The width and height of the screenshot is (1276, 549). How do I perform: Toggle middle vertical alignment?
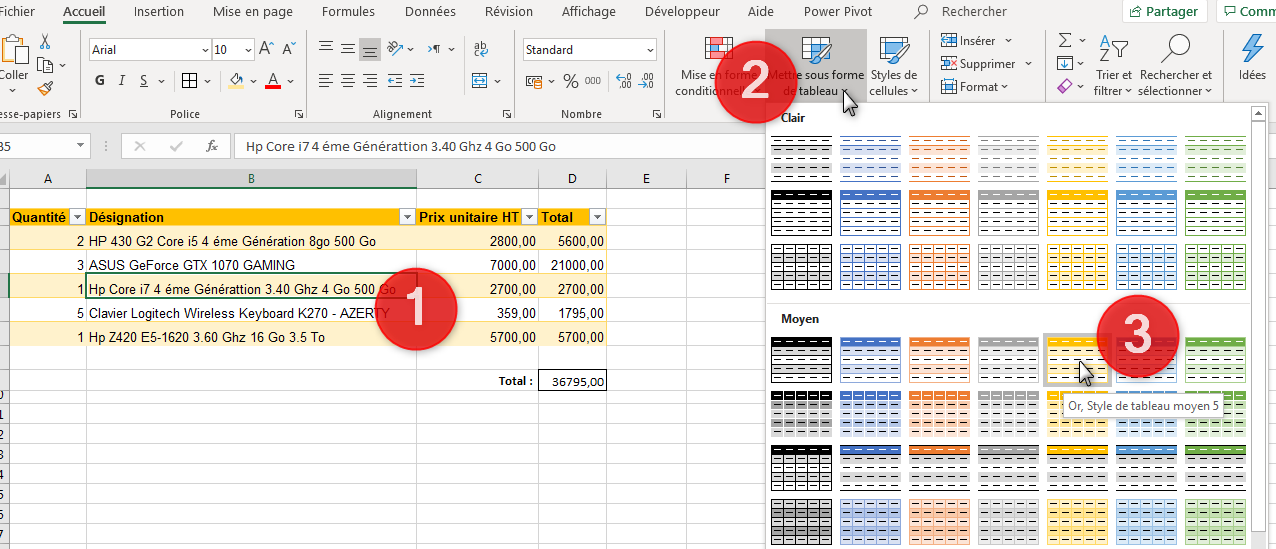coord(348,48)
